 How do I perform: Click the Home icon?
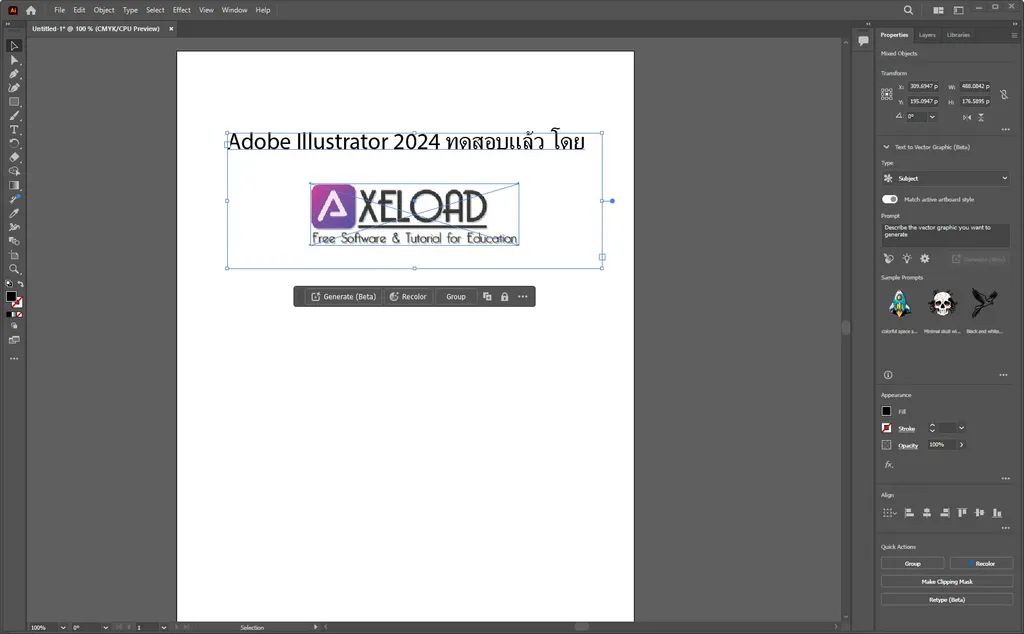(x=31, y=10)
